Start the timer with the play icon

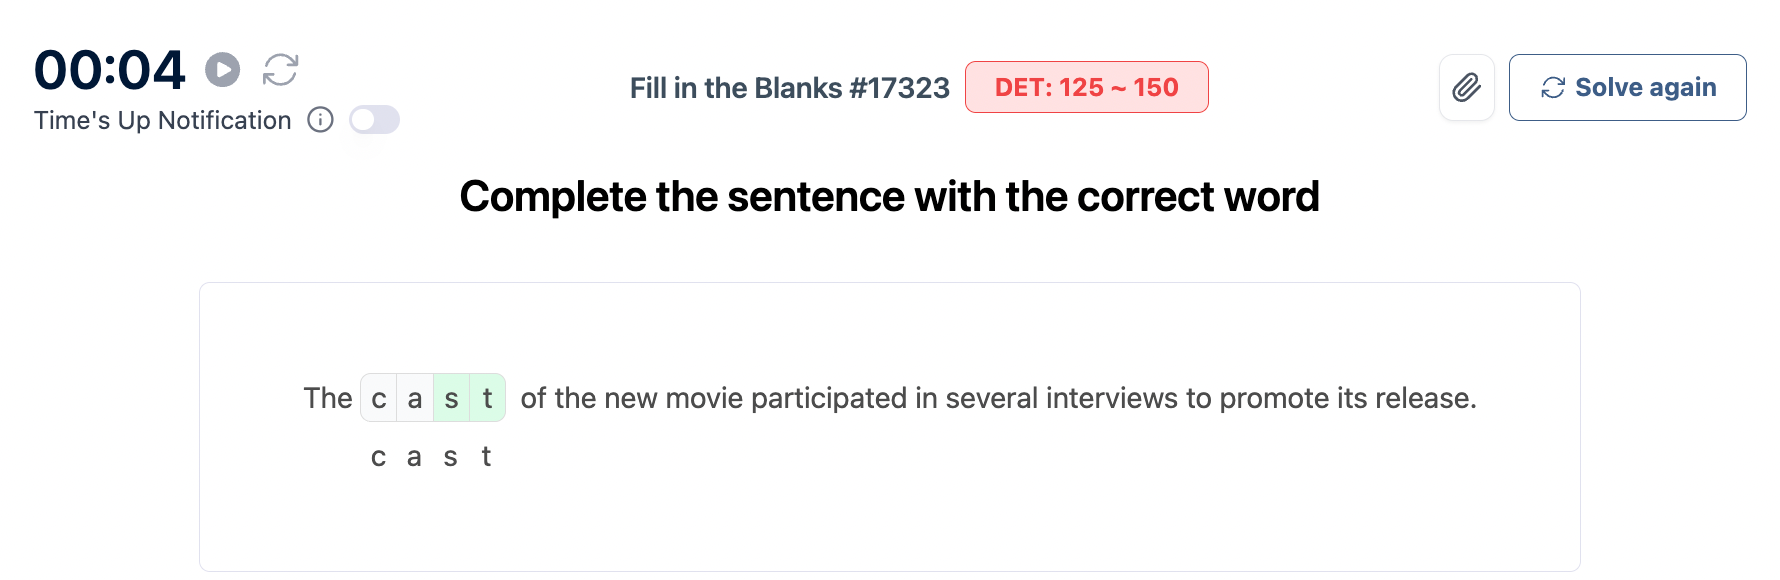click(x=223, y=70)
